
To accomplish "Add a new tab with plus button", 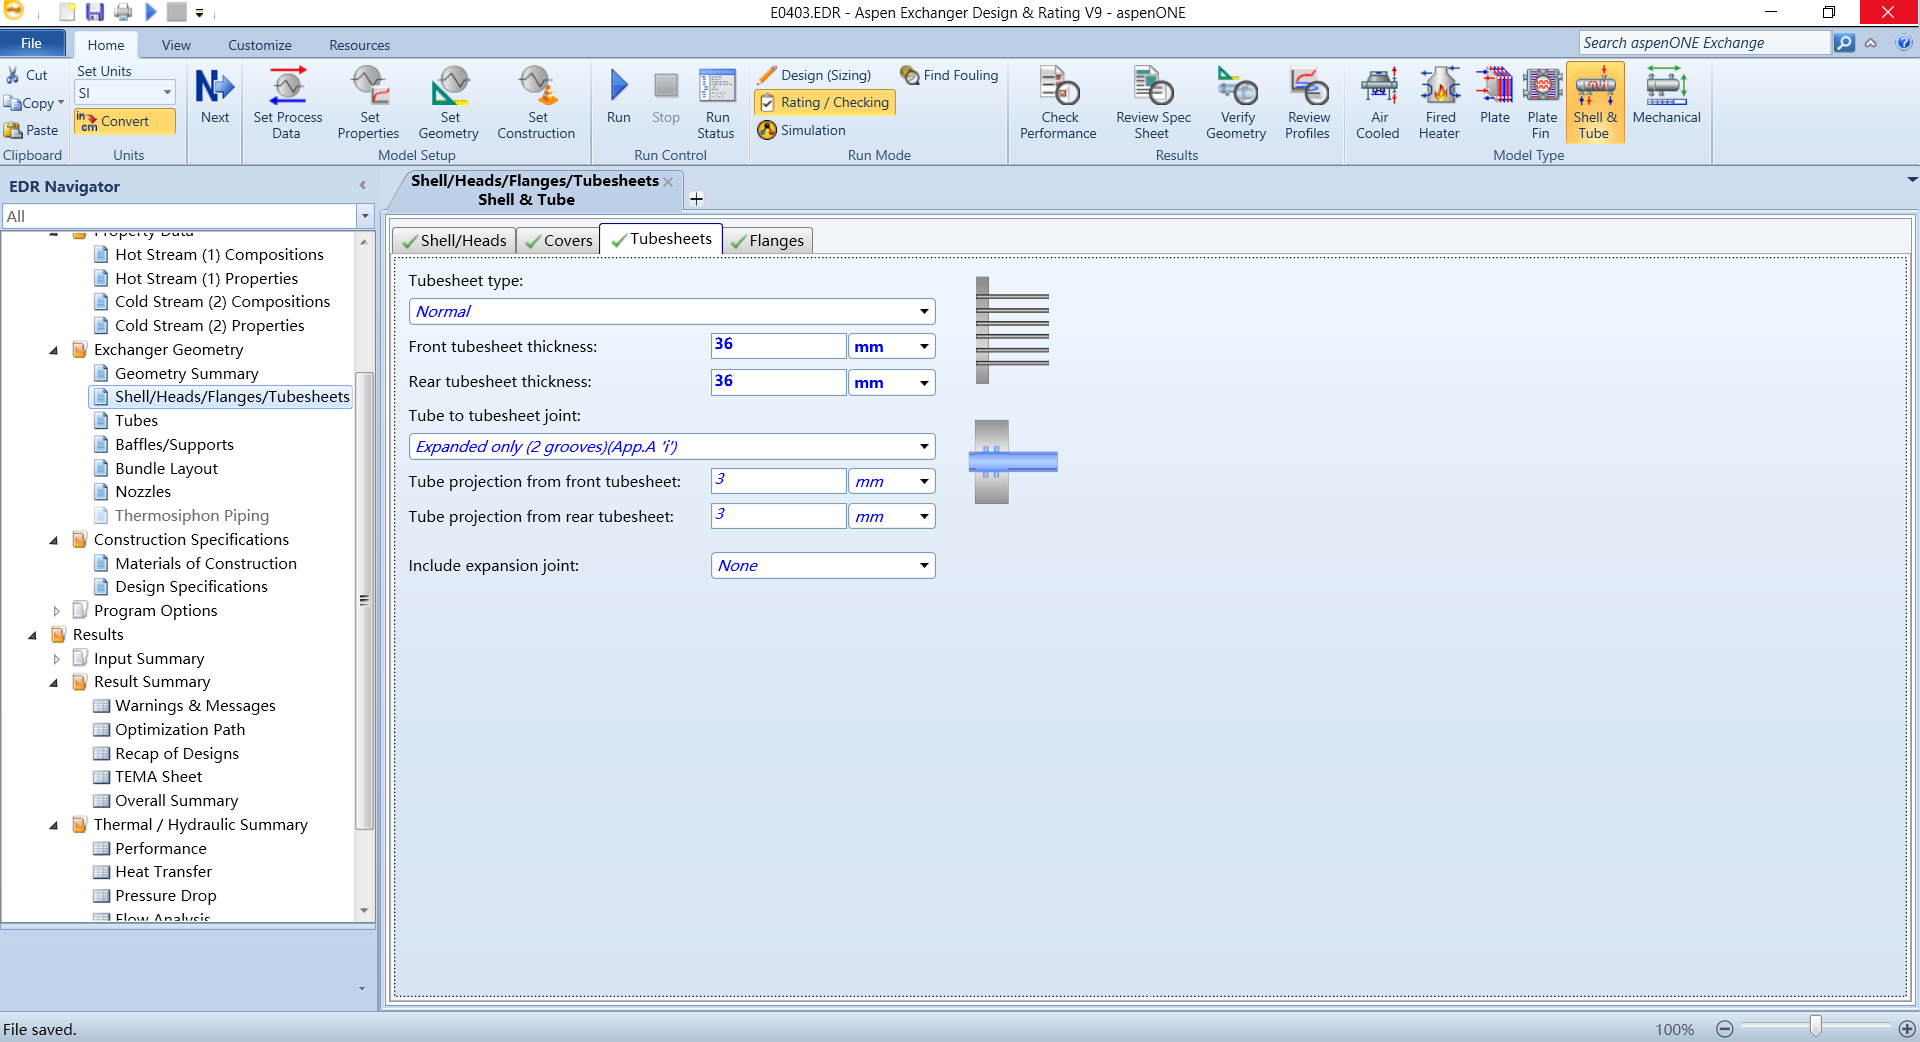I will [697, 199].
